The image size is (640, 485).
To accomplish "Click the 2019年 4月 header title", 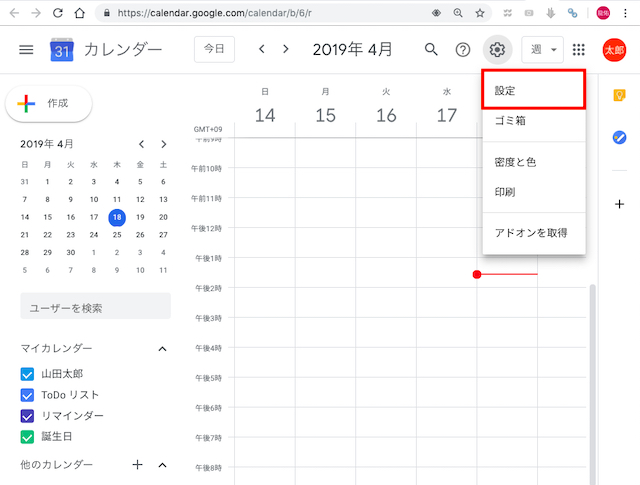I will pyautogui.click(x=352, y=49).
